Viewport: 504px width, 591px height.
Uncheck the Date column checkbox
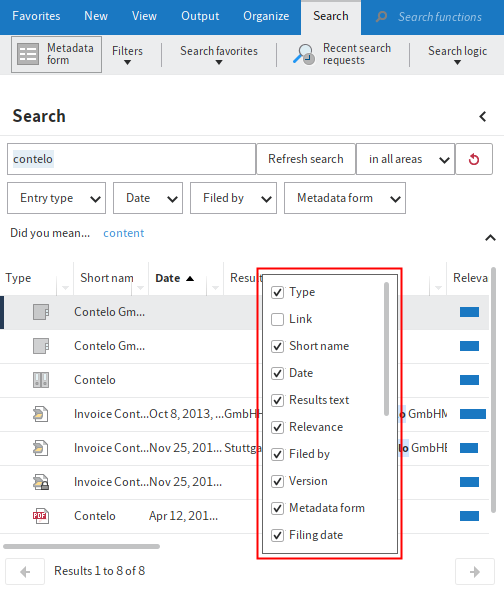(x=277, y=373)
